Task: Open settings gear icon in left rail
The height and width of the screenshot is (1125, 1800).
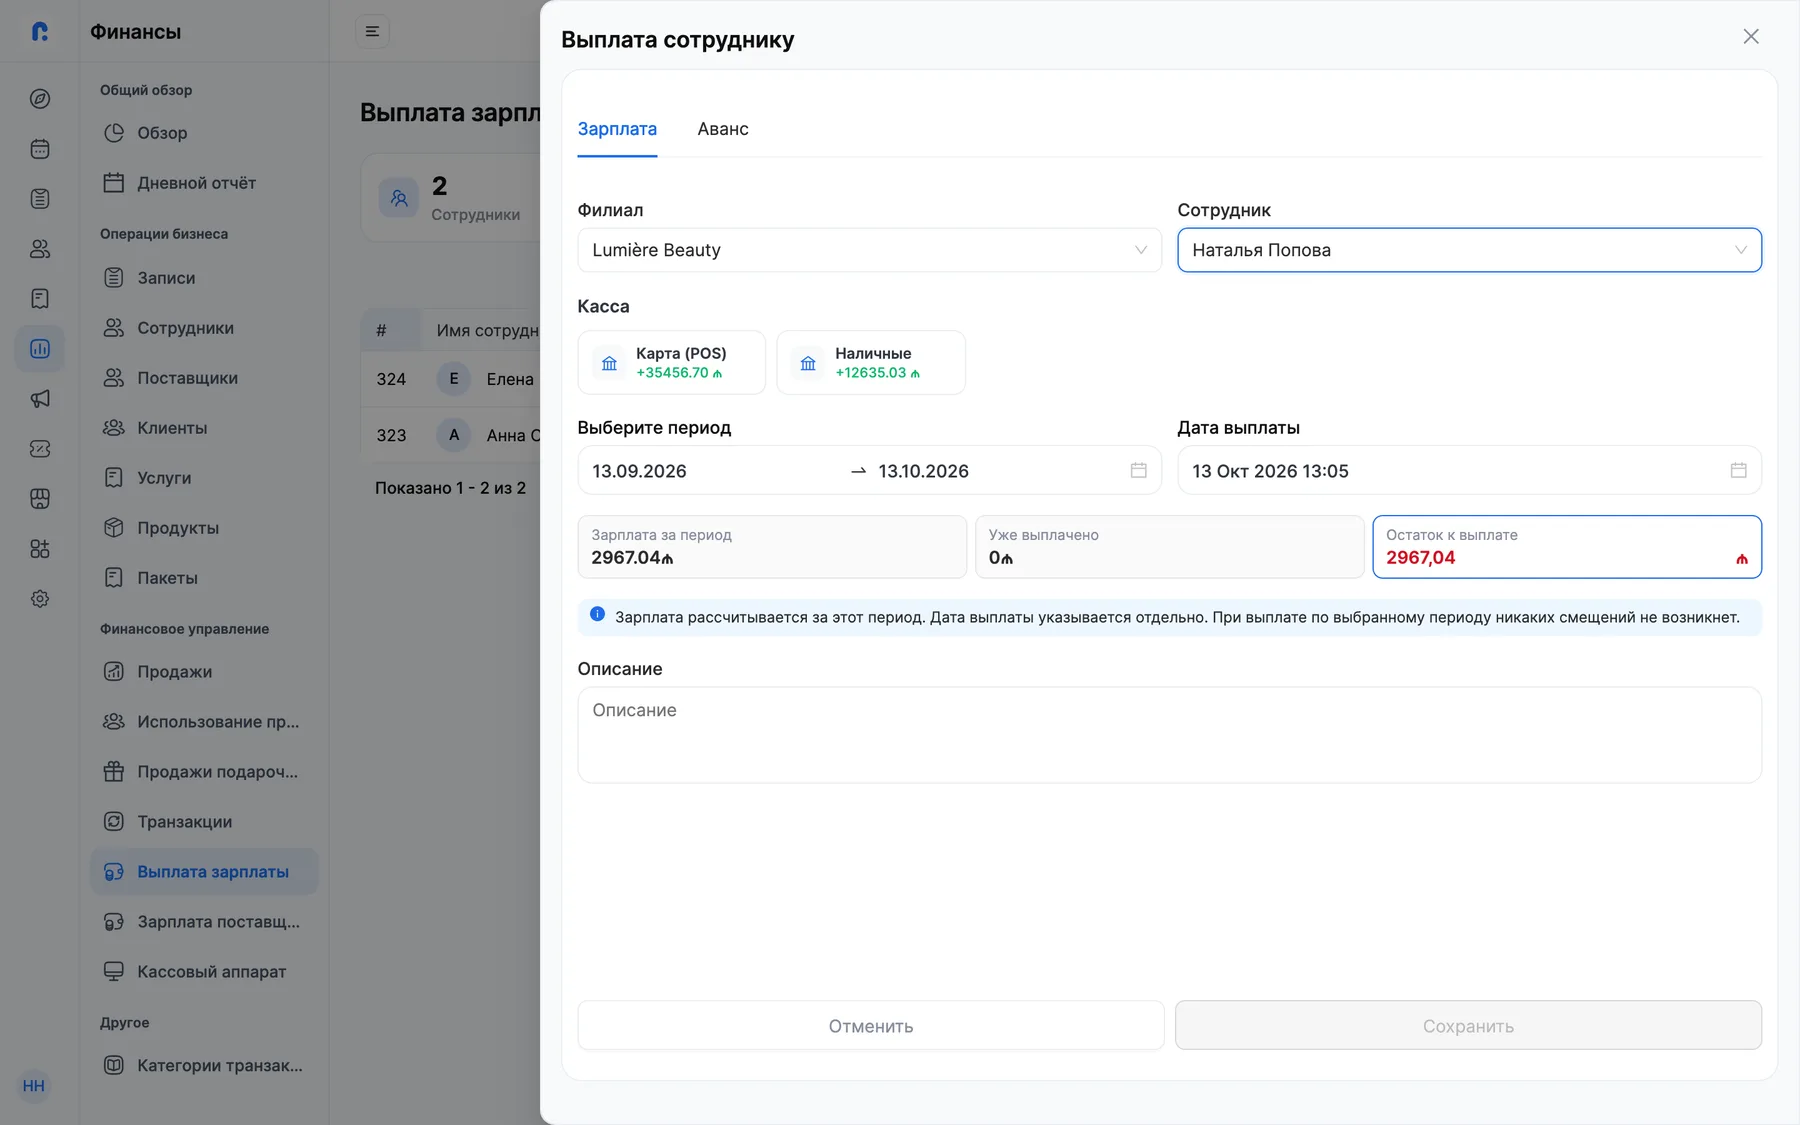Action: [40, 599]
